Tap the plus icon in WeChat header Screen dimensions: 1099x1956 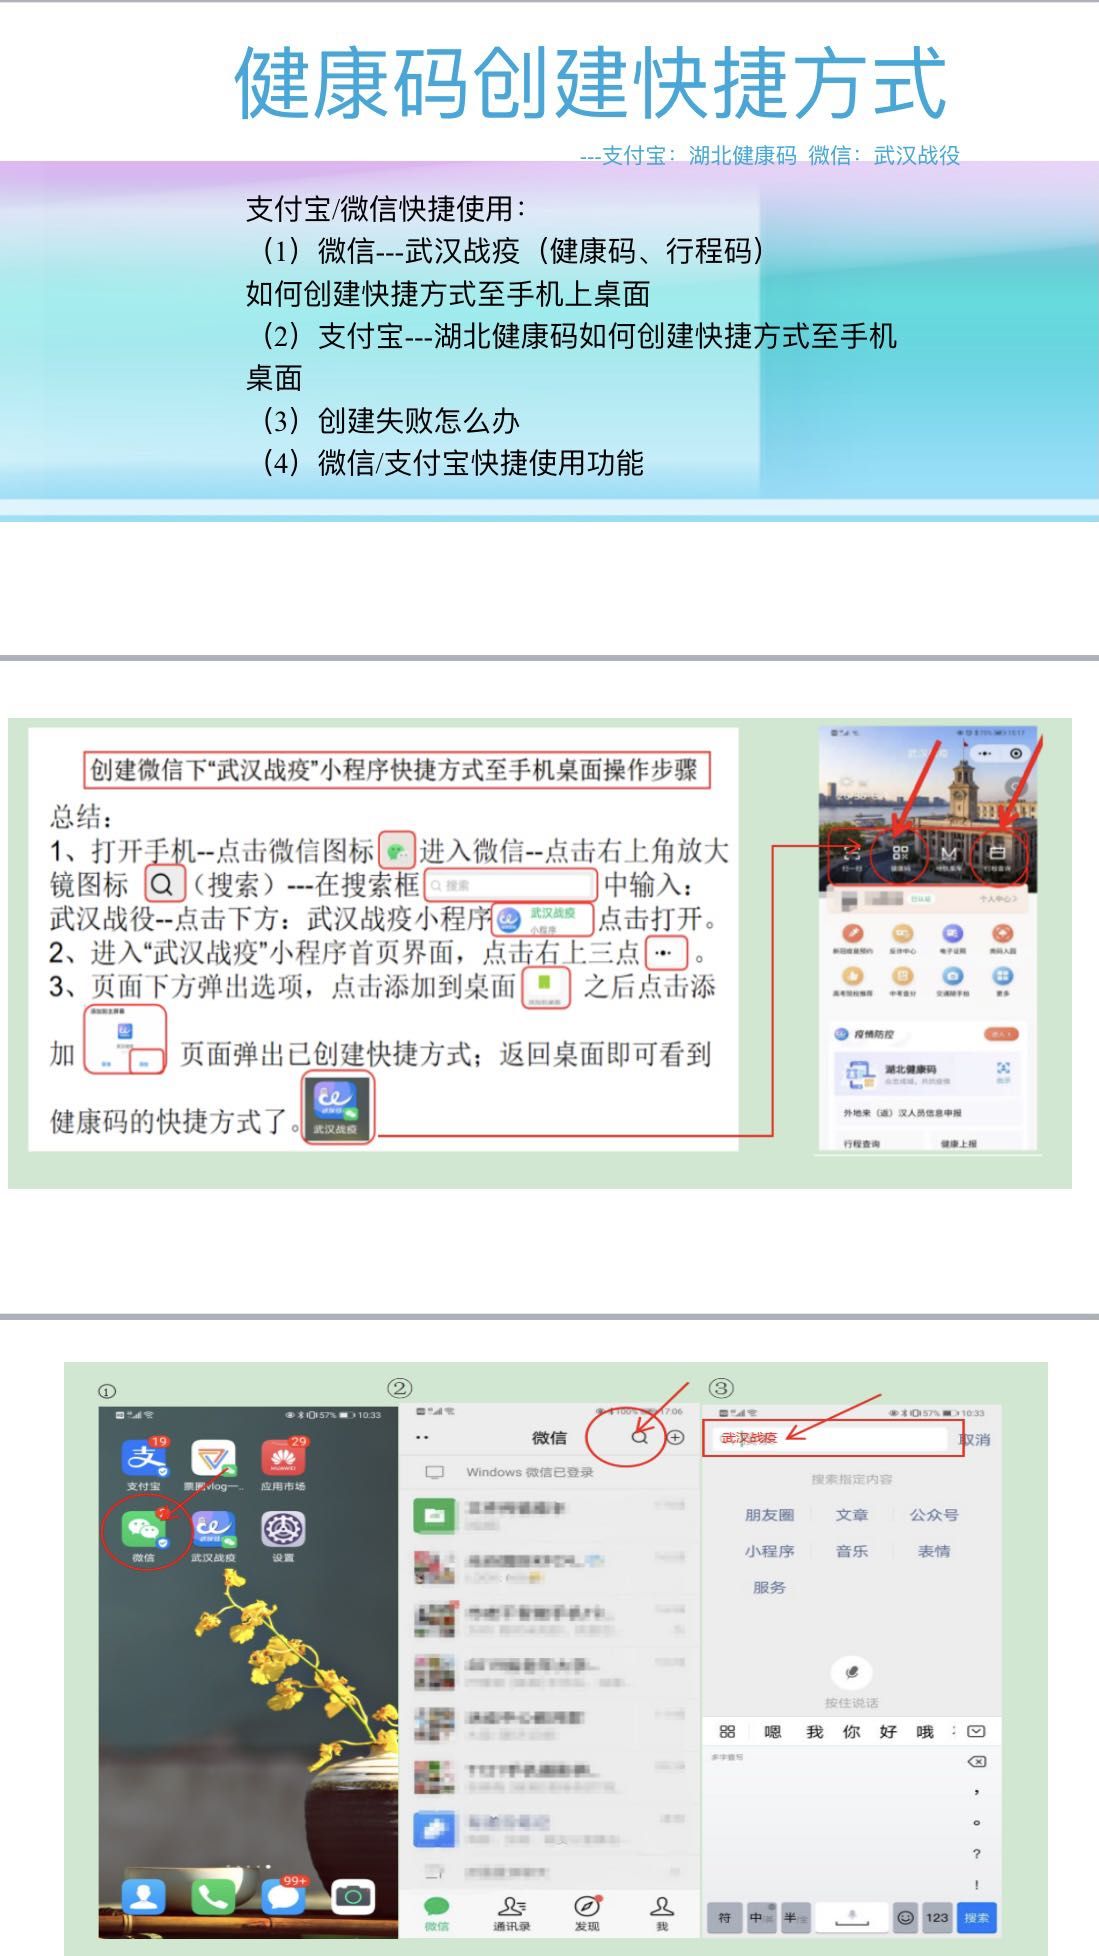pyautogui.click(x=676, y=1437)
